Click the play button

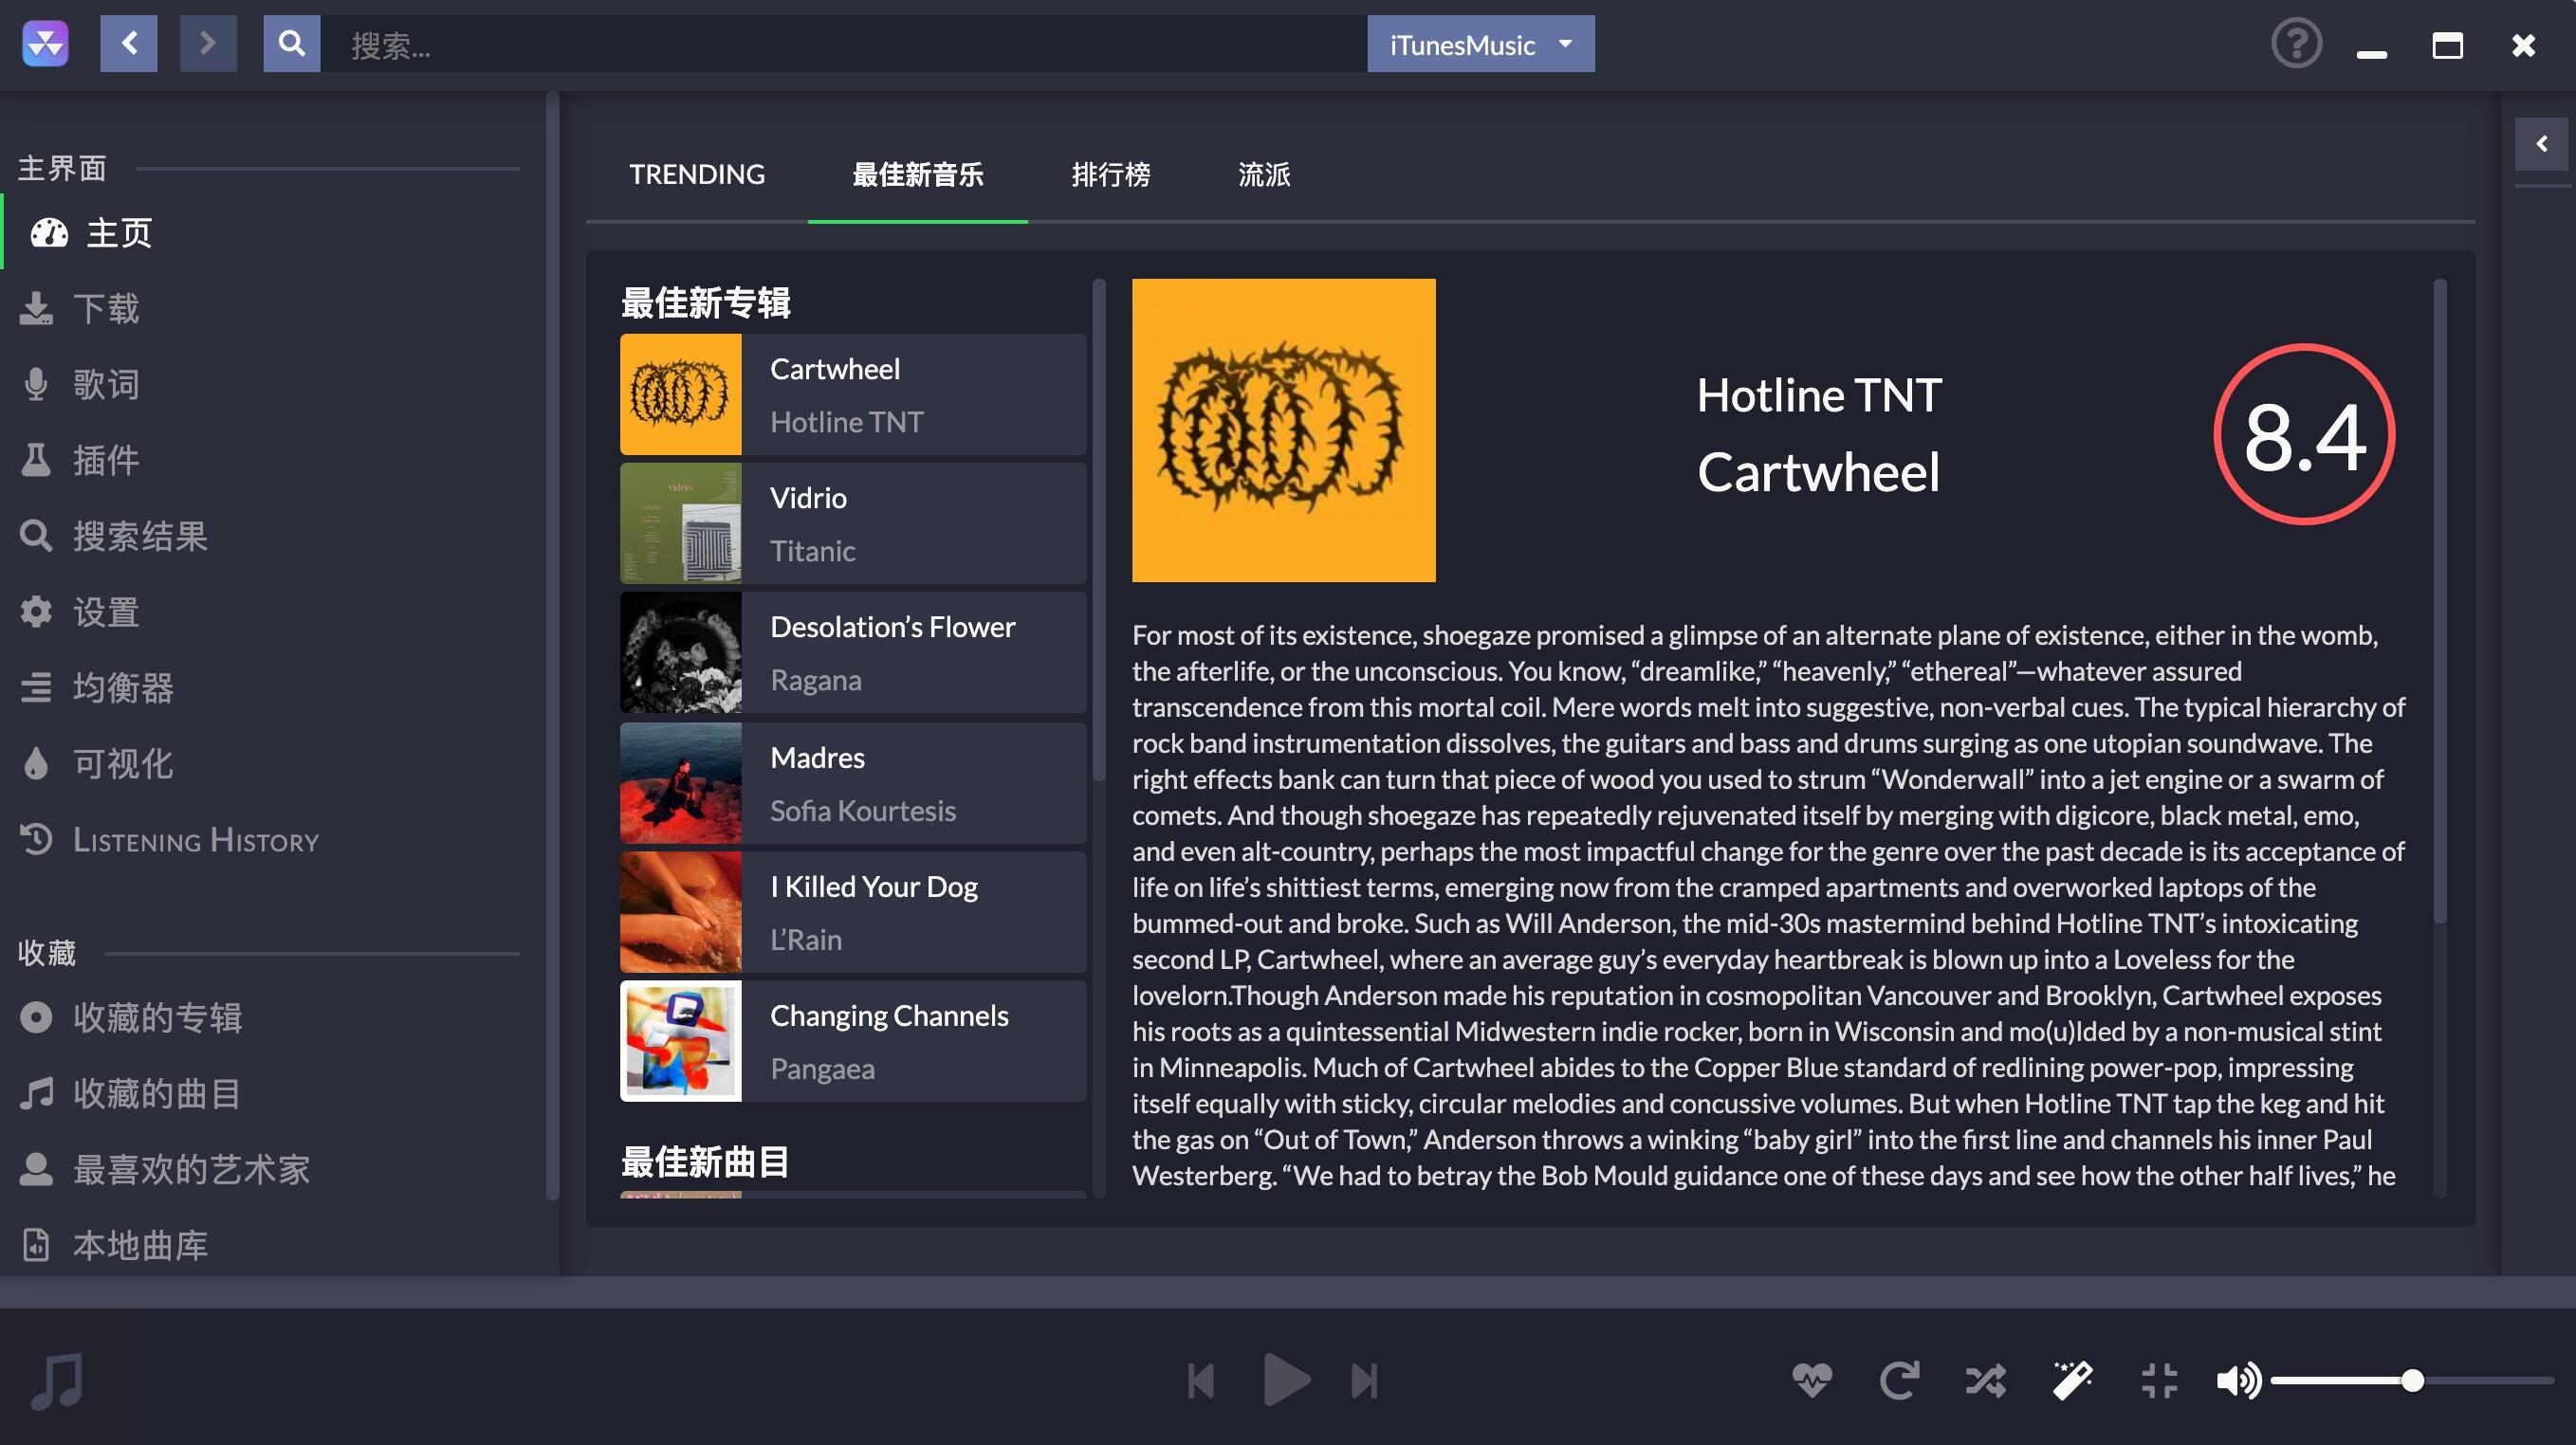(x=1286, y=1381)
